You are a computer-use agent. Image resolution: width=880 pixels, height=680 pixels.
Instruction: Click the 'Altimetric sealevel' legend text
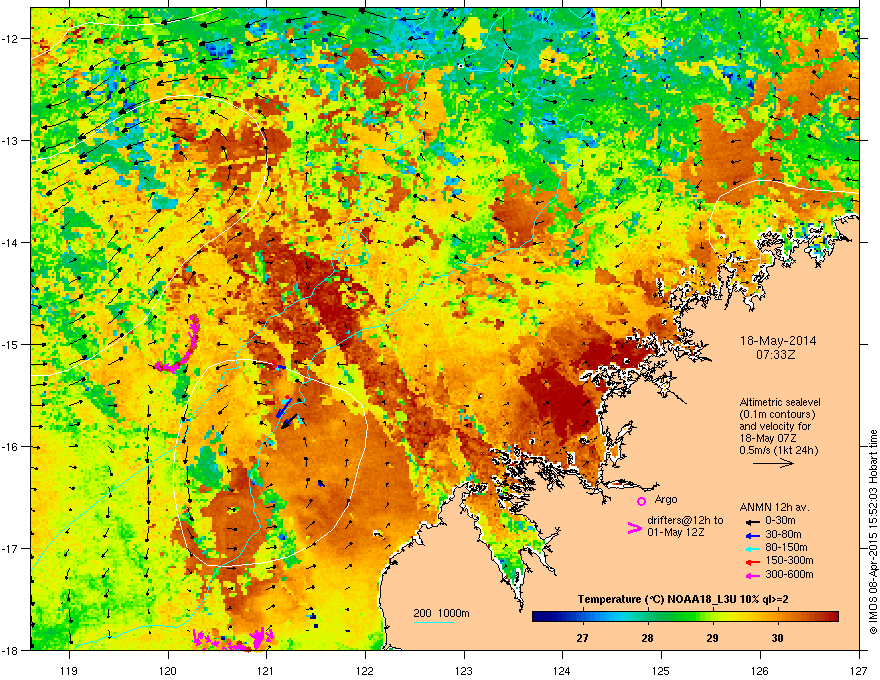(x=780, y=402)
